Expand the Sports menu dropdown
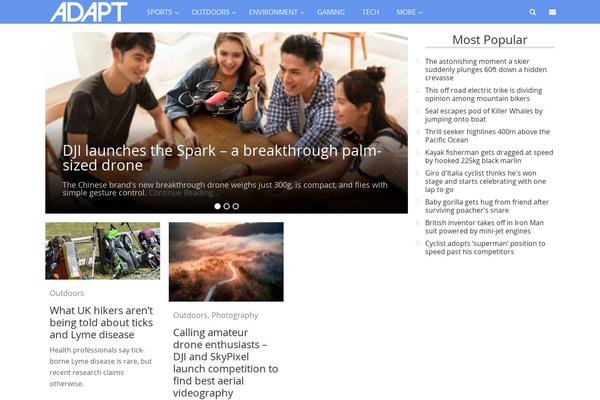 click(162, 12)
